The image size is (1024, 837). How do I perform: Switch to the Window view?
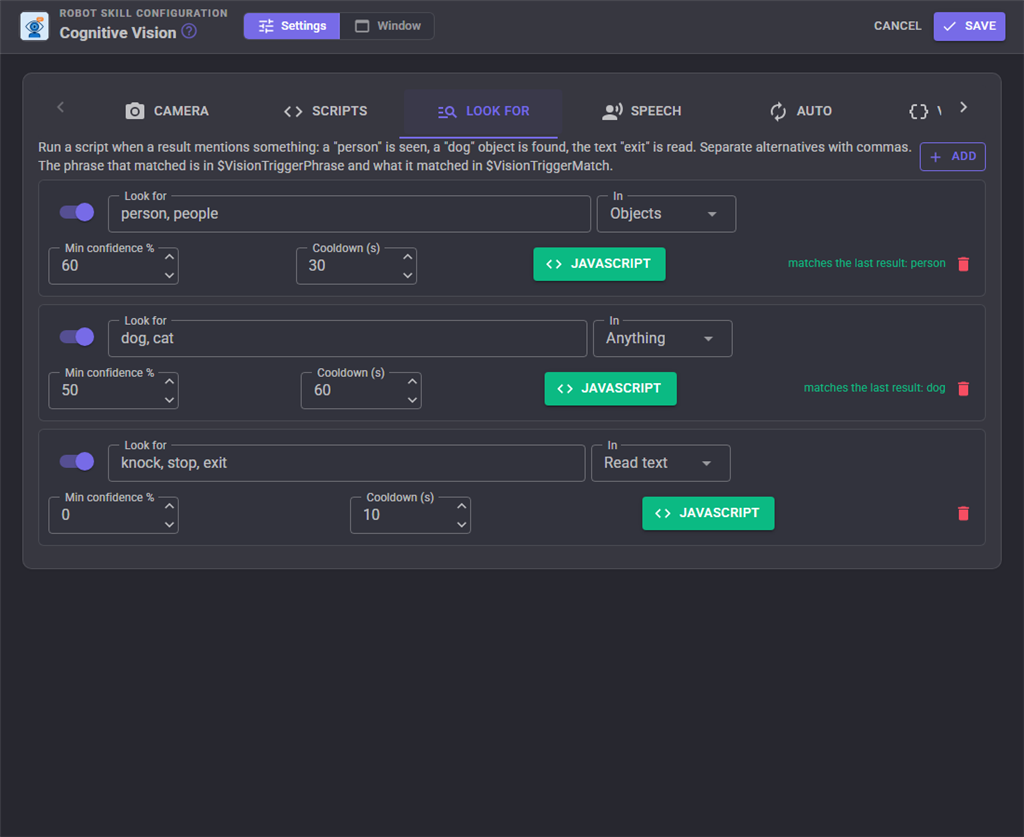point(387,26)
